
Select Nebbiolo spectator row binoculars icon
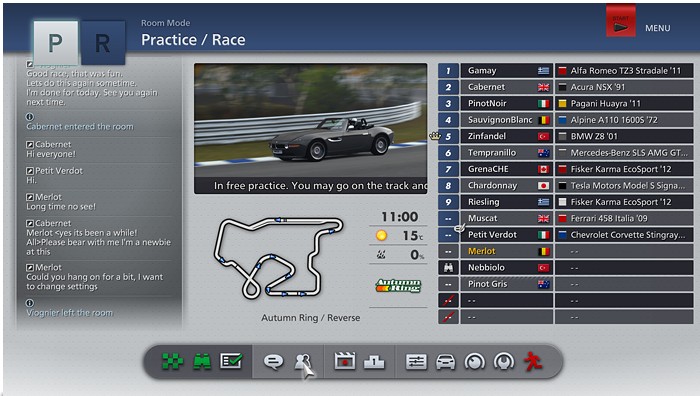point(448,267)
